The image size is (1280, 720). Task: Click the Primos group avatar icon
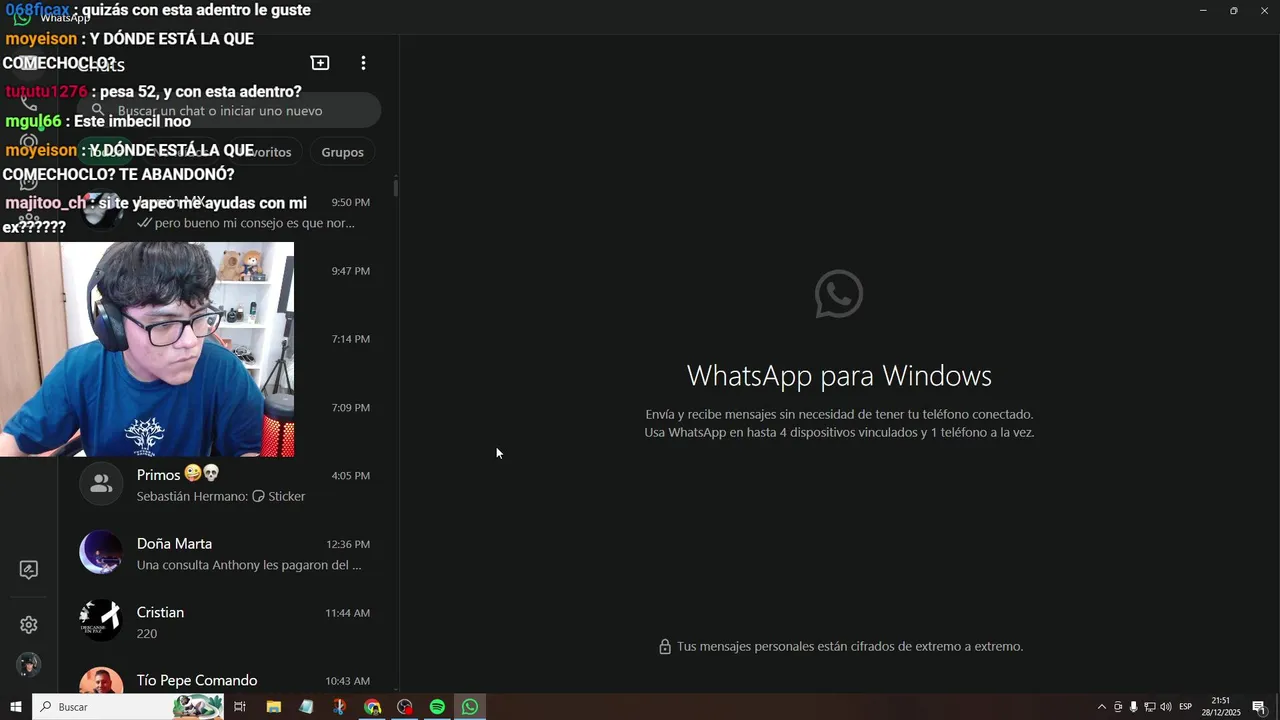[101, 484]
